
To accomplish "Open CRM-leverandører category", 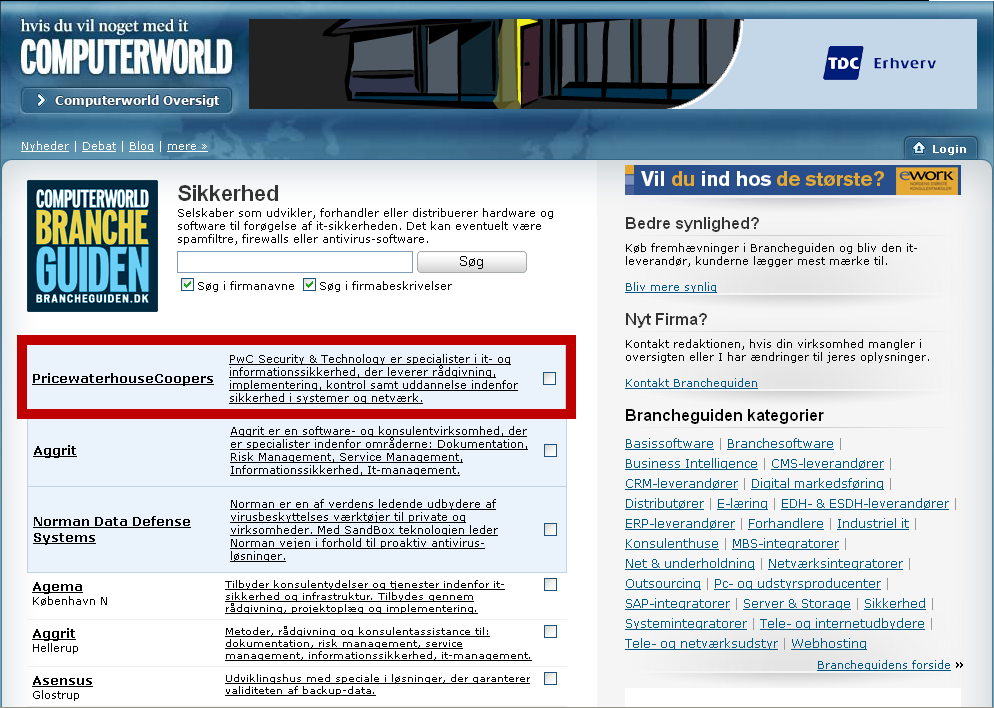I will point(681,484).
